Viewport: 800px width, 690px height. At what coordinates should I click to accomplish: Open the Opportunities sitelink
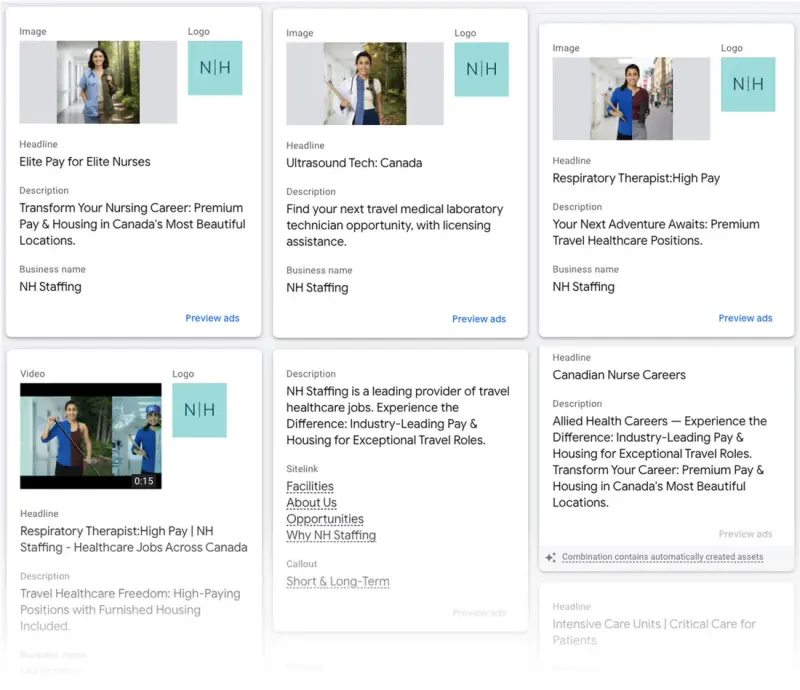click(325, 519)
